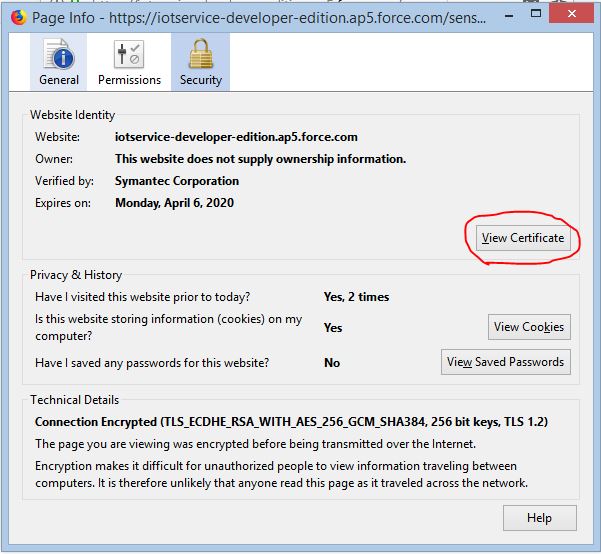The image size is (601, 554).
Task: Click the Firefox icon in title bar
Action: [x=18, y=17]
